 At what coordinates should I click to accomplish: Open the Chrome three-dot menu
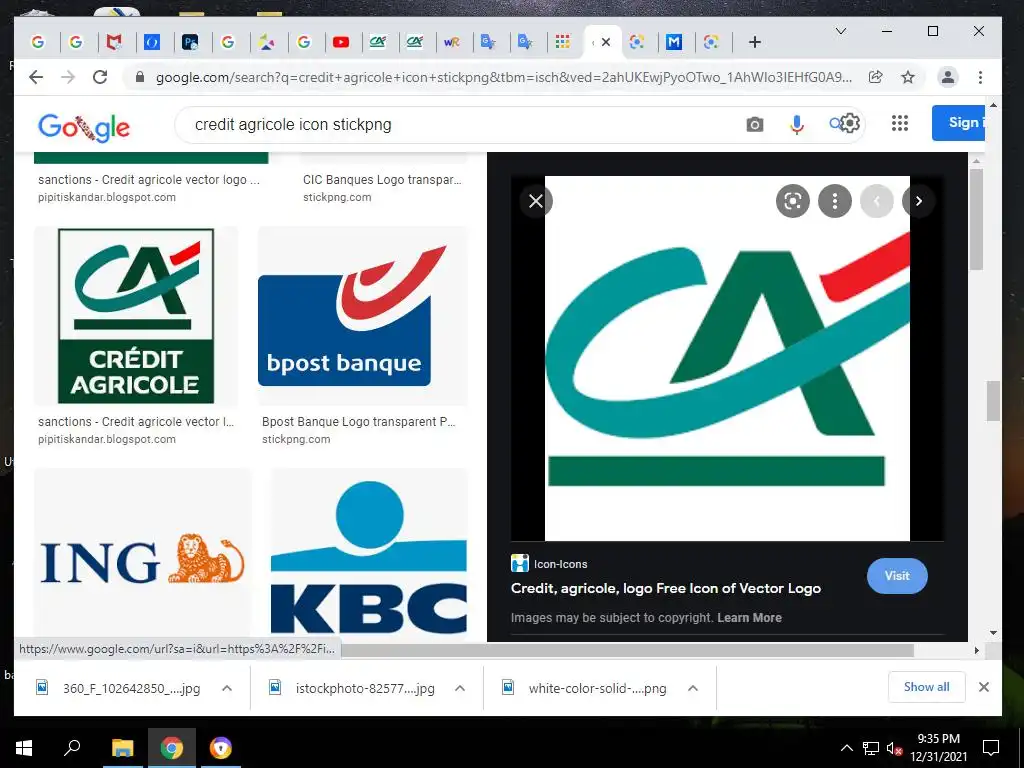(x=980, y=77)
